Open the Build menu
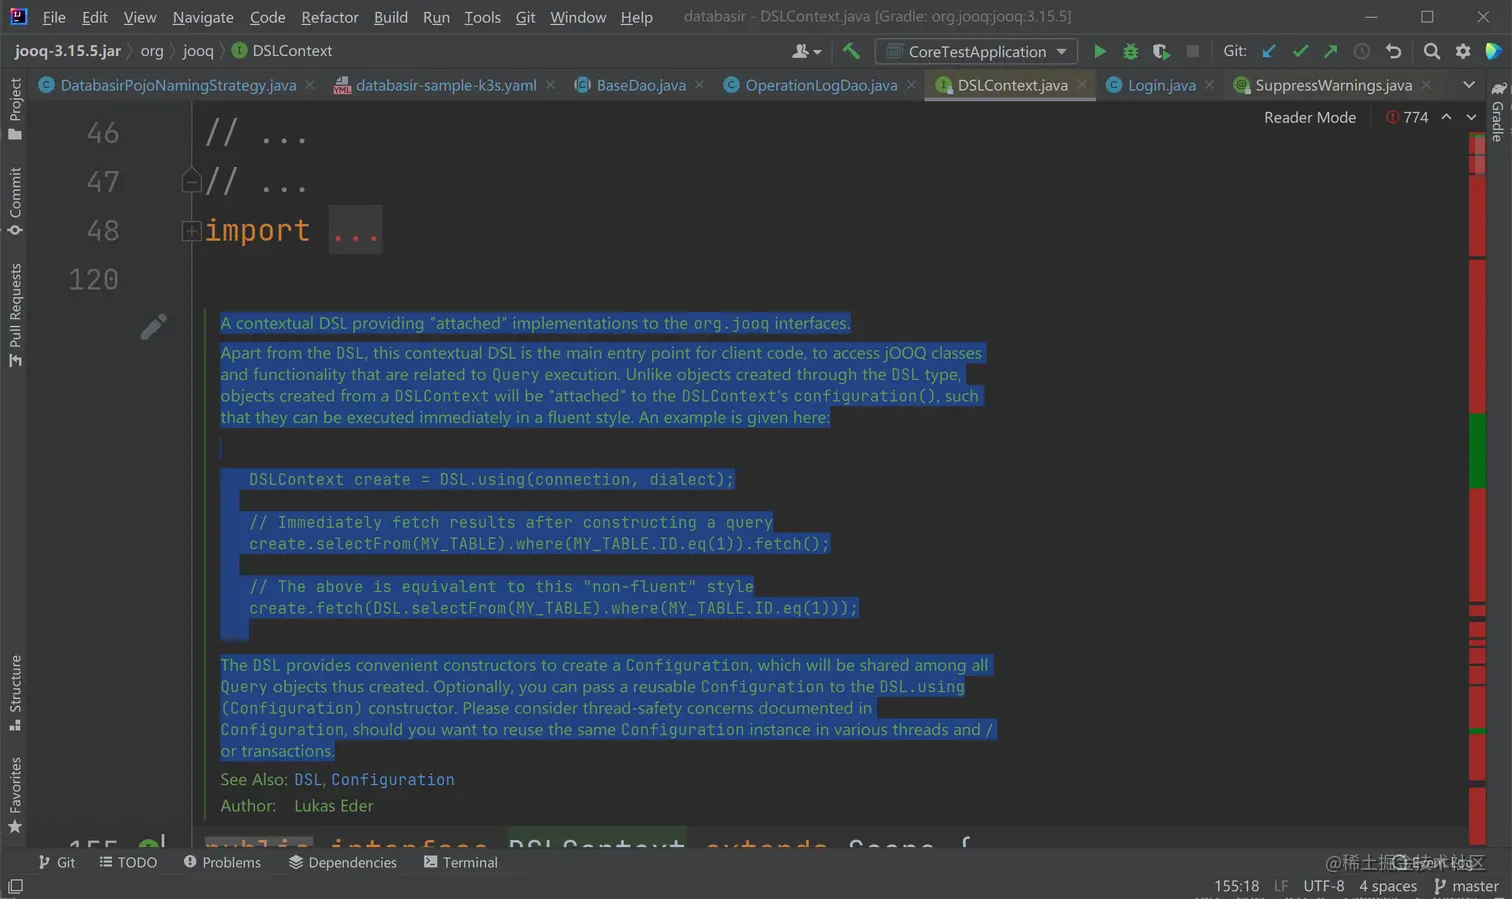Viewport: 1512px width, 899px height. click(x=391, y=17)
